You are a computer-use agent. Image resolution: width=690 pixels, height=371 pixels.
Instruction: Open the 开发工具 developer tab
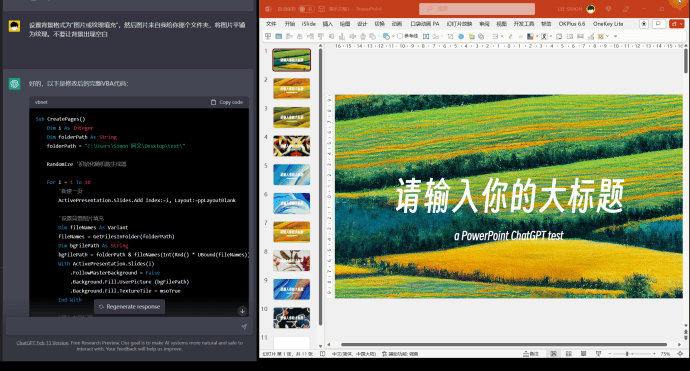(x=524, y=24)
